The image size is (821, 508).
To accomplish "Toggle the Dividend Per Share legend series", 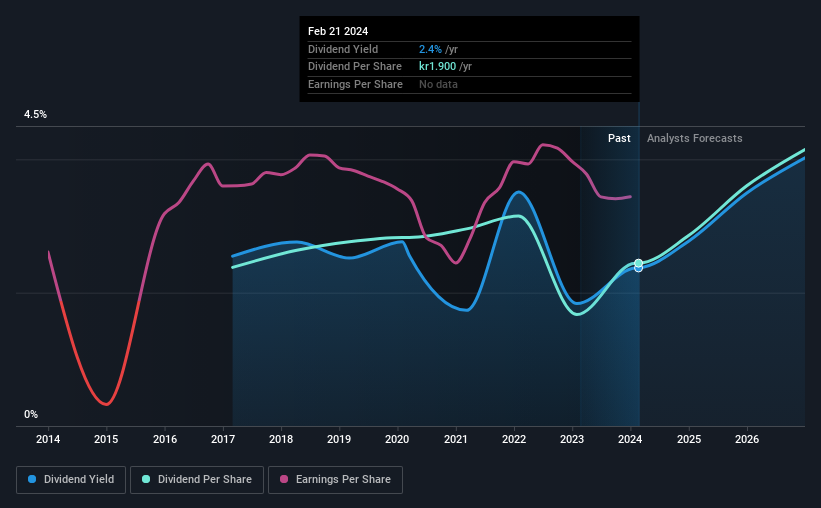I will (x=197, y=480).
